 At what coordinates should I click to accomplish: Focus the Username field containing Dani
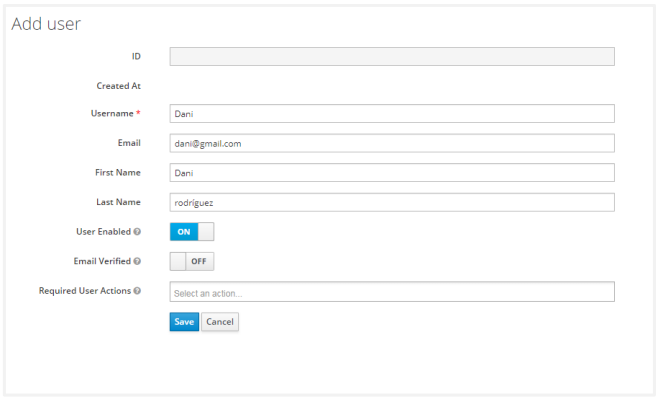point(392,114)
